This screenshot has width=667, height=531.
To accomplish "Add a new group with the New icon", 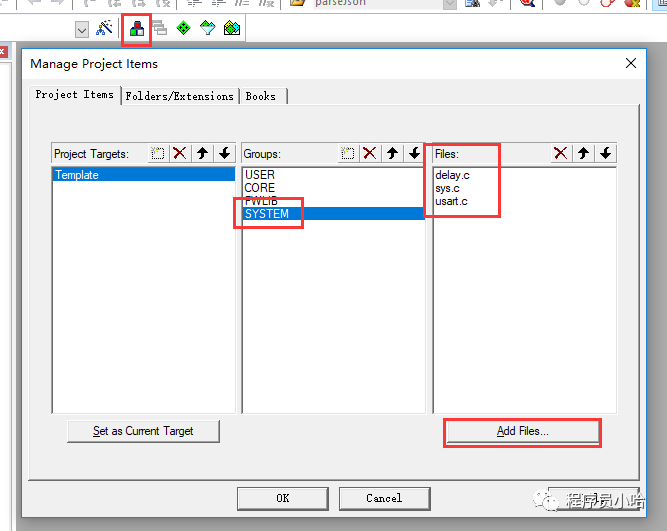I will coord(347,154).
